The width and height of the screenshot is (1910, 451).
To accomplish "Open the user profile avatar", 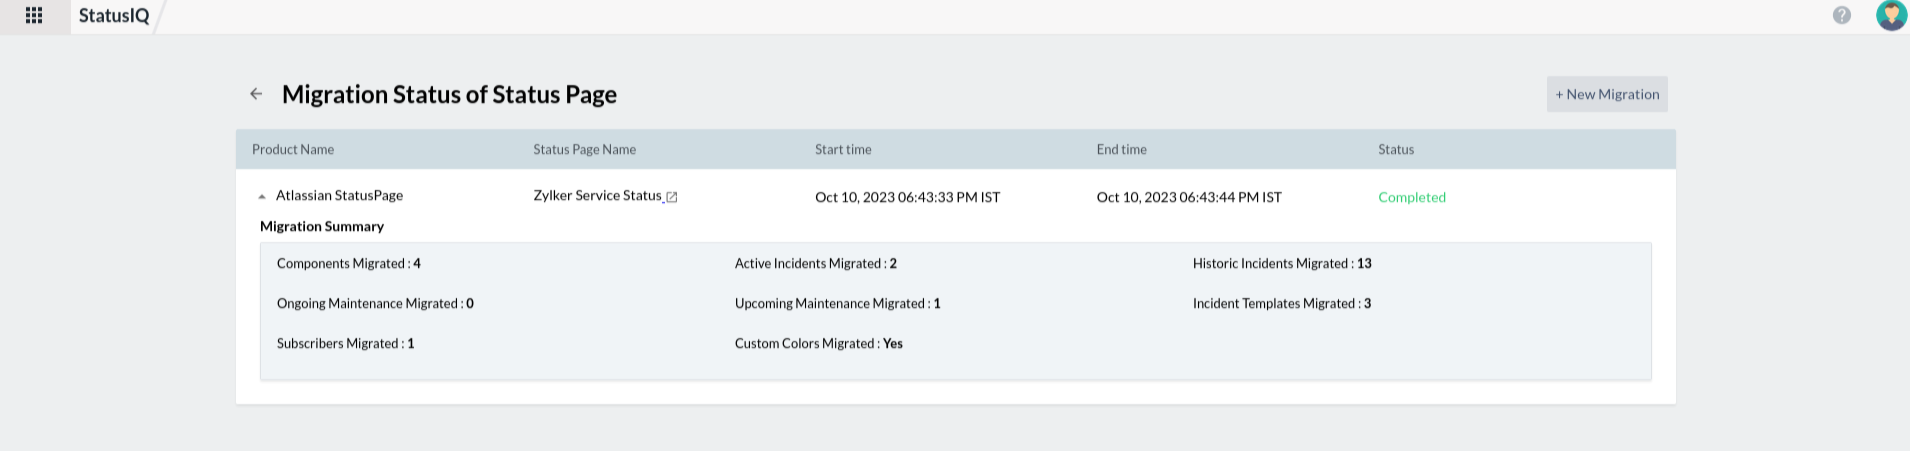I will (x=1891, y=16).
